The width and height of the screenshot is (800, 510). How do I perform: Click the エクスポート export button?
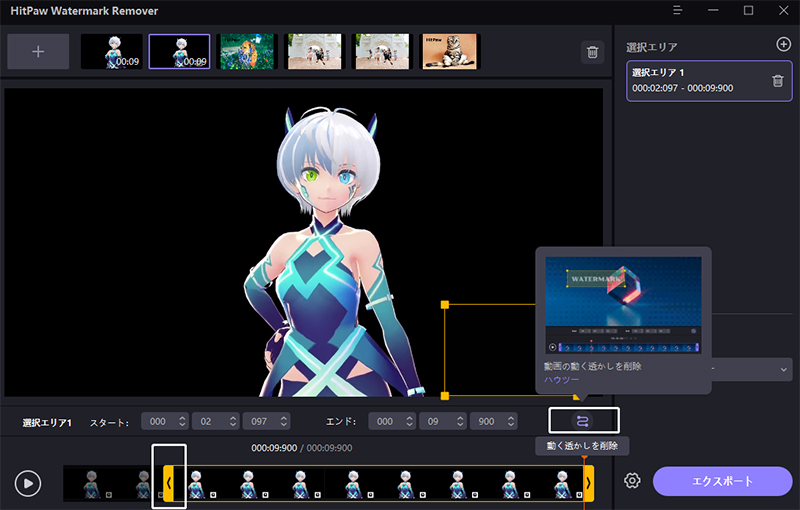pyautogui.click(x=722, y=481)
